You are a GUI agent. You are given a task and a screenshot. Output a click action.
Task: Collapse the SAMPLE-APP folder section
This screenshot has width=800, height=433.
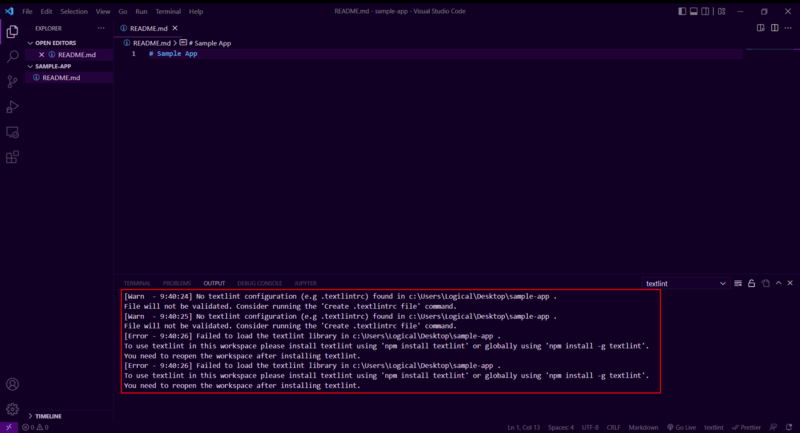tap(31, 66)
